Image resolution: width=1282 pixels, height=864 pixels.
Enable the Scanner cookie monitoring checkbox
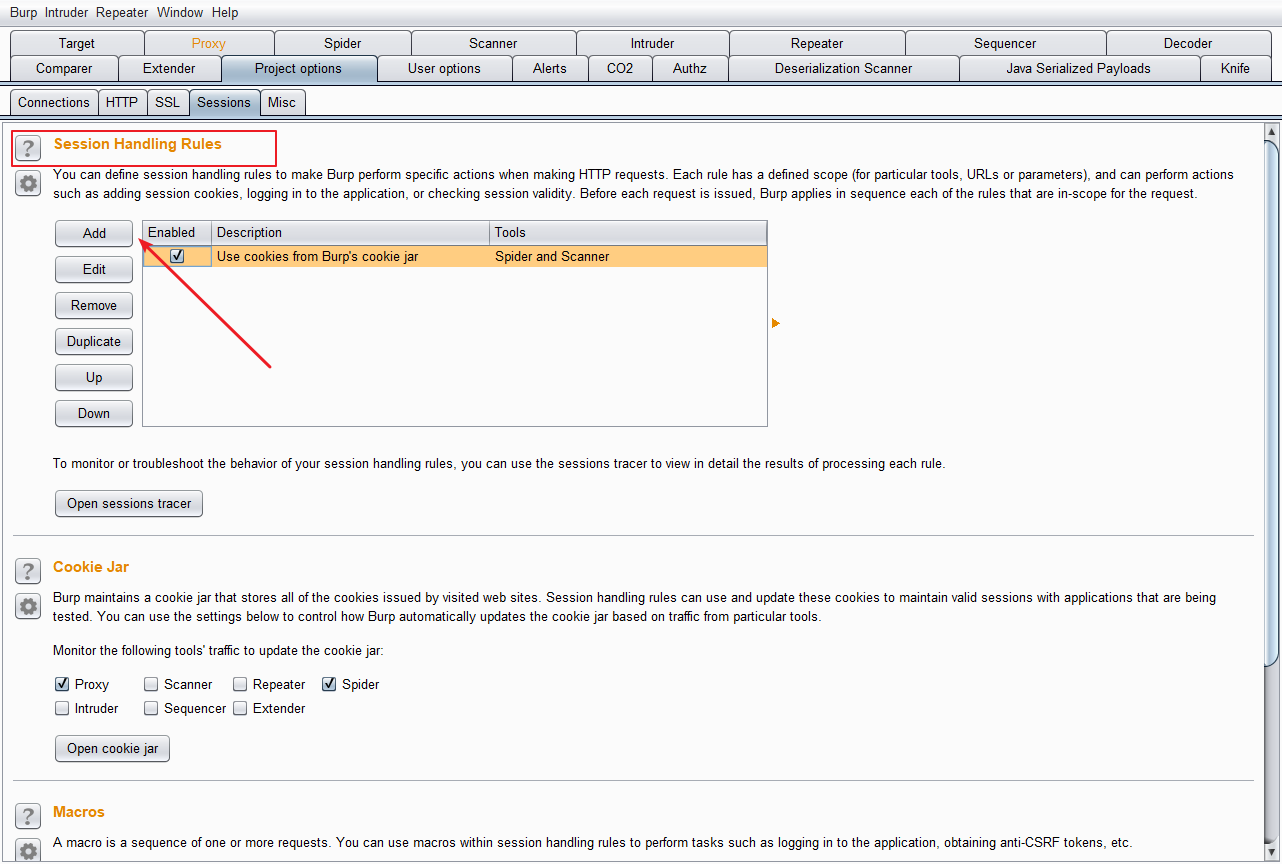click(151, 685)
